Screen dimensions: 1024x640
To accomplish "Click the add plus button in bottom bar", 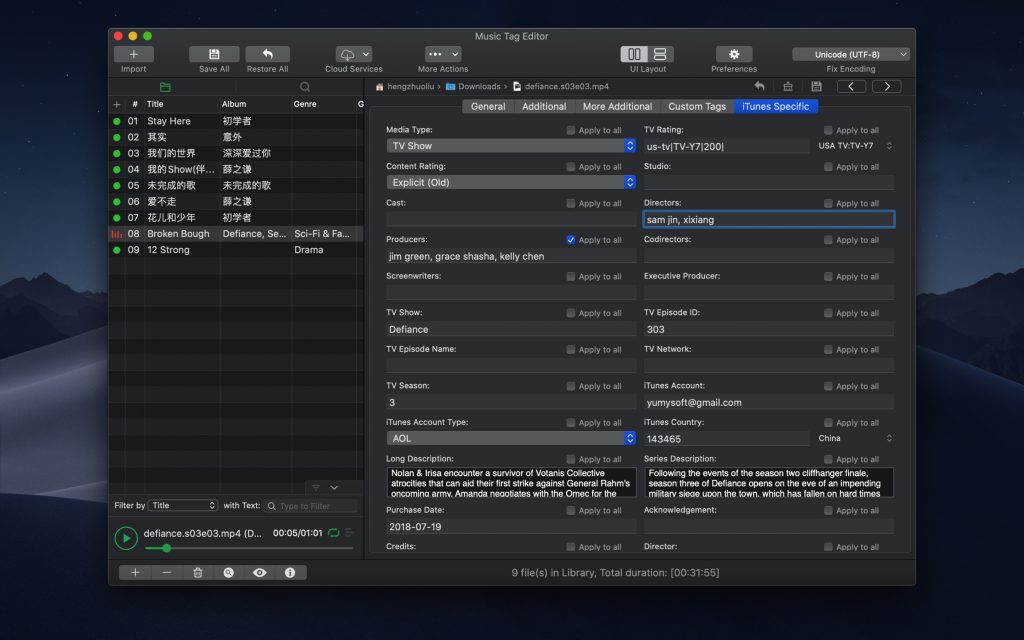I will [x=135, y=573].
